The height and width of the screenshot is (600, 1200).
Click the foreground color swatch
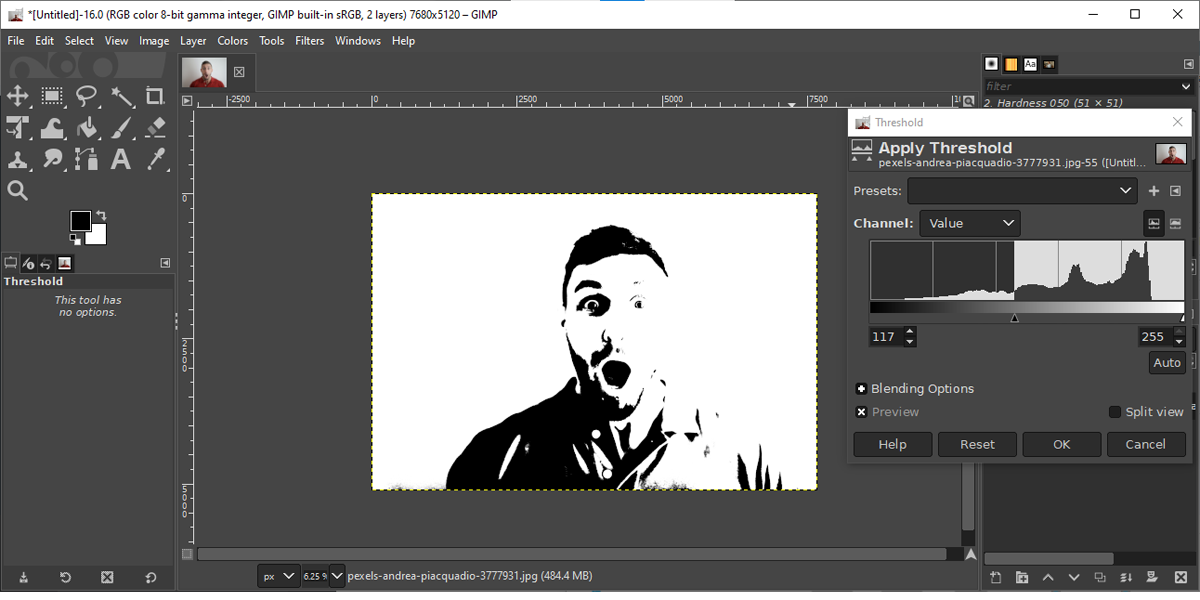[82, 221]
